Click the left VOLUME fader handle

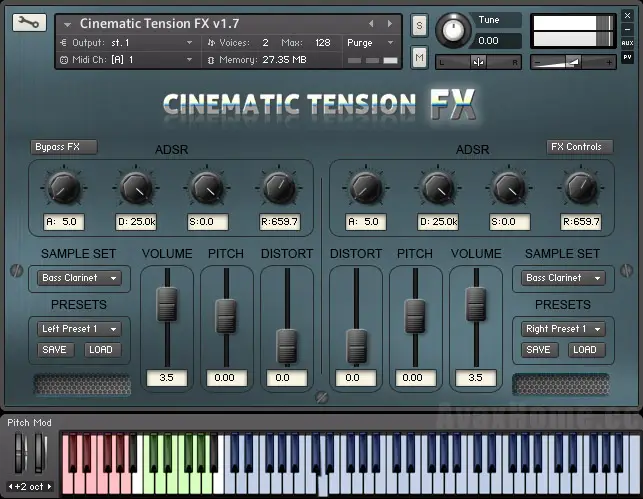tap(167, 304)
